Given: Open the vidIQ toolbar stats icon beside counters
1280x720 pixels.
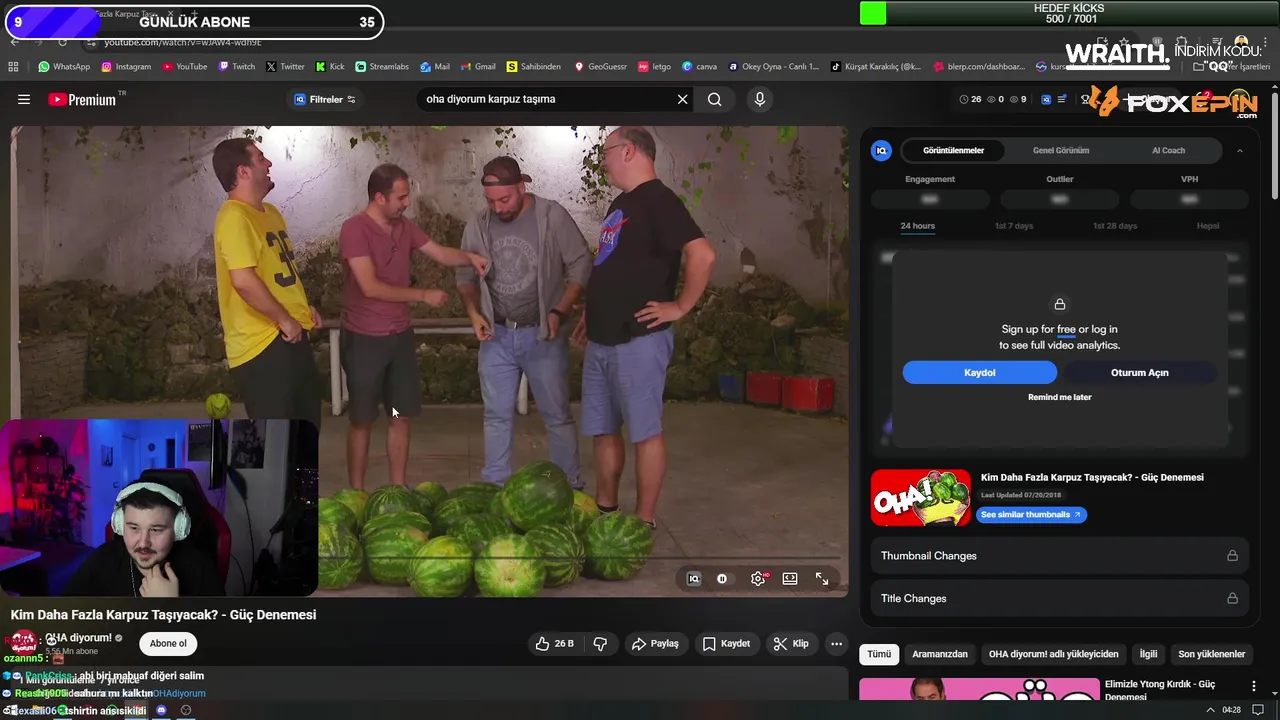Looking at the screenshot, I should click(1046, 99).
